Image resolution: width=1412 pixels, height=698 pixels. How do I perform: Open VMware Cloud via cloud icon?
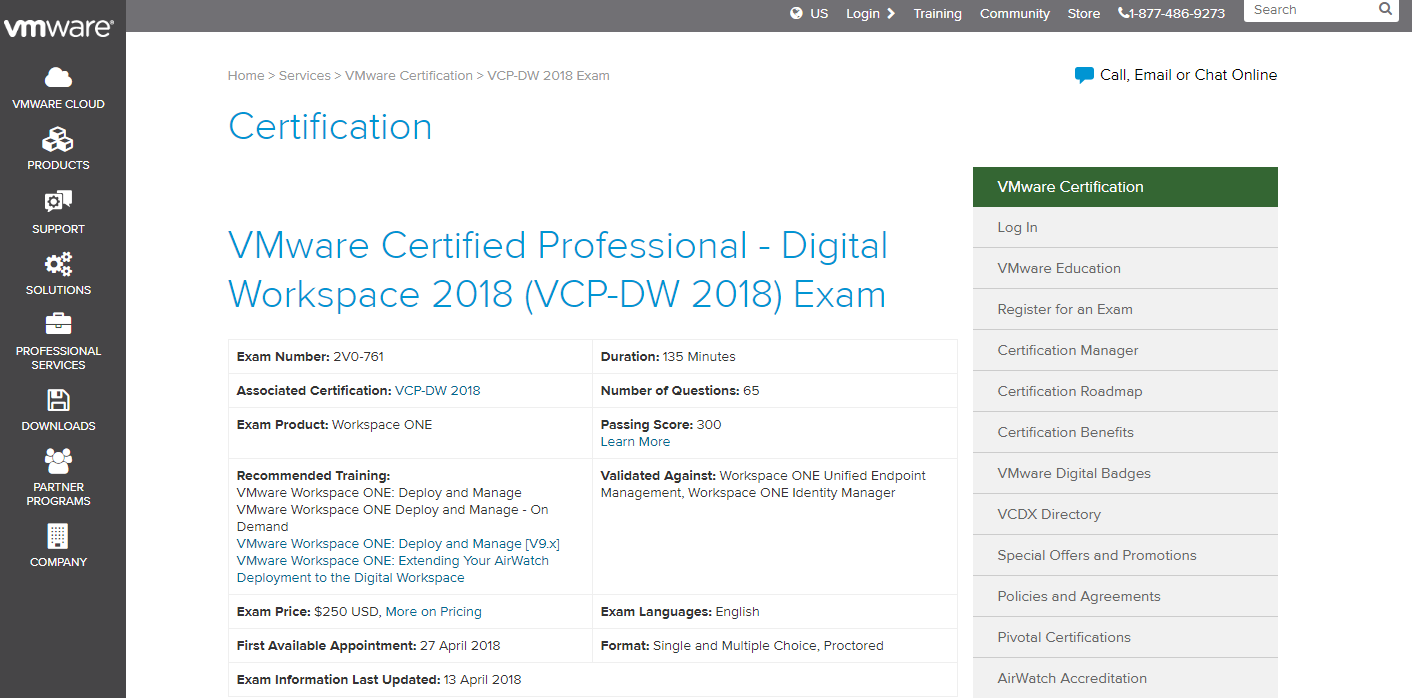point(58,77)
